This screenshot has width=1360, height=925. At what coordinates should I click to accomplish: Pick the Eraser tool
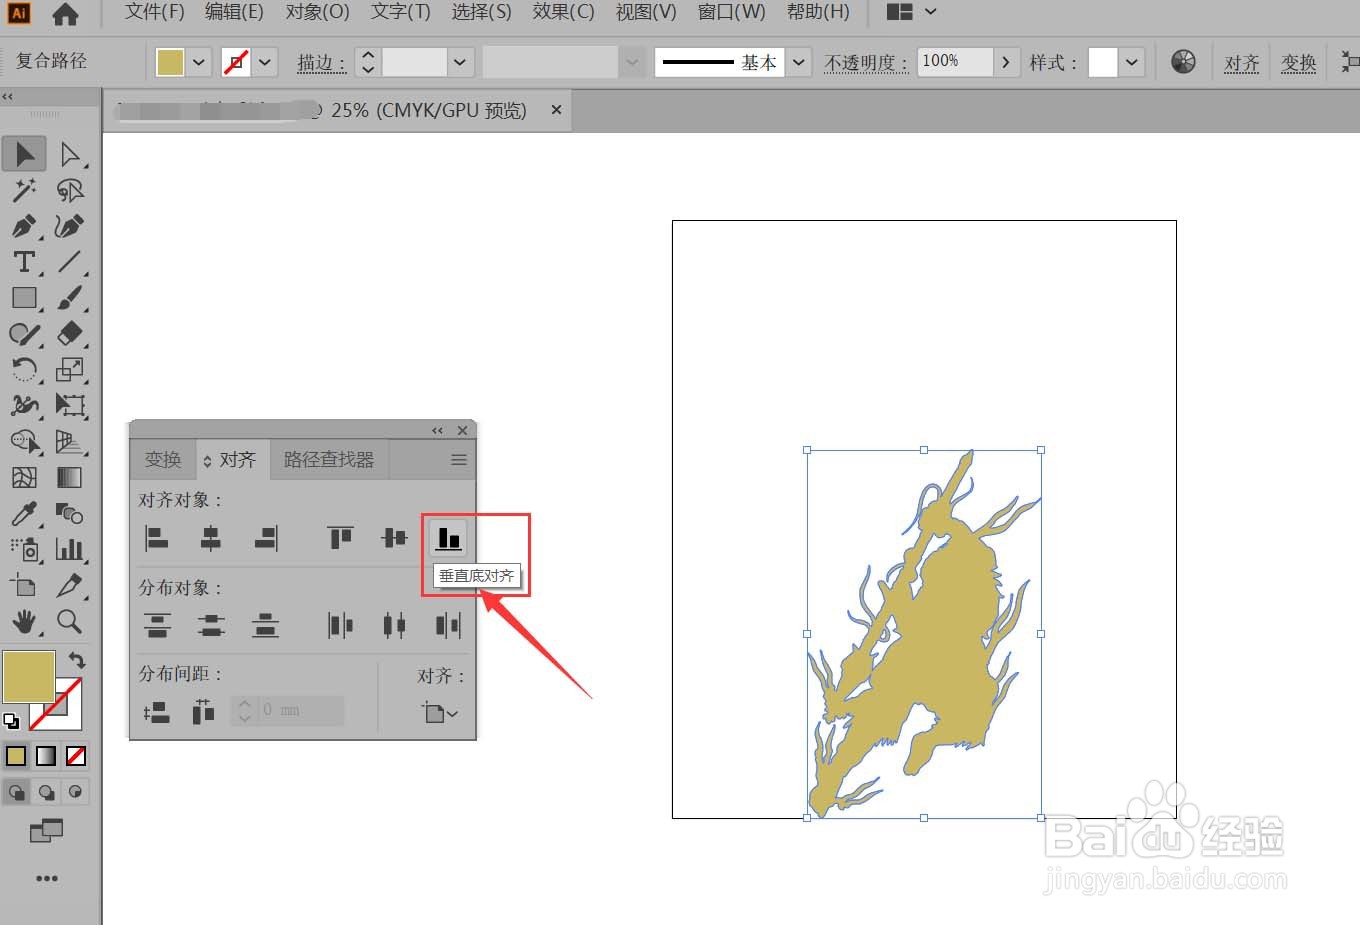point(70,334)
